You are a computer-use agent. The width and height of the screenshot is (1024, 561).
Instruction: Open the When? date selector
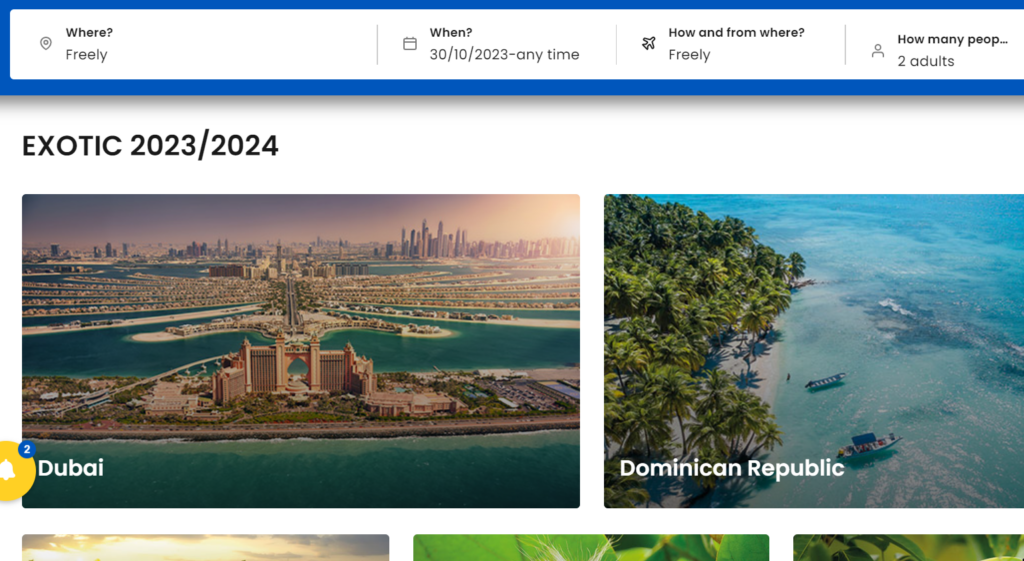pos(496,44)
